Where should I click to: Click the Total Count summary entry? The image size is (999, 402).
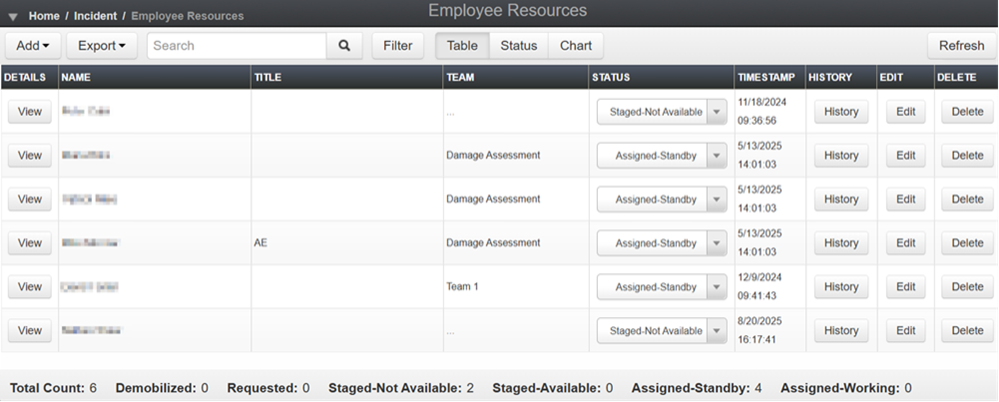click(x=54, y=388)
